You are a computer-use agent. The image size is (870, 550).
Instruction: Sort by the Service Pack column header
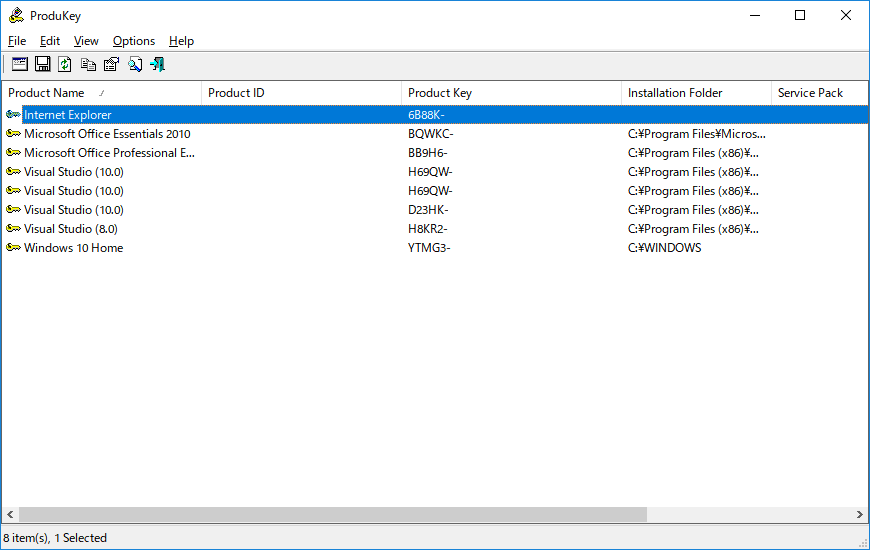pyautogui.click(x=820, y=93)
